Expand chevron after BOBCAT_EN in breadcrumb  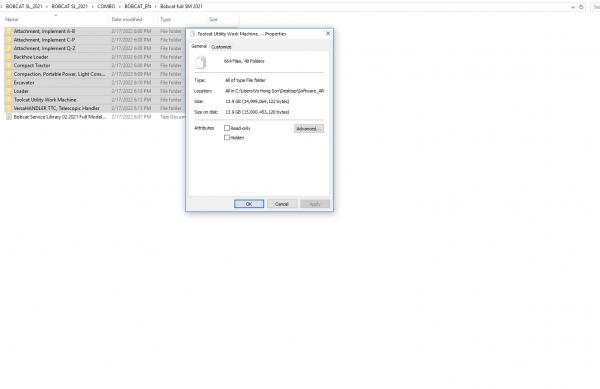[156, 7]
